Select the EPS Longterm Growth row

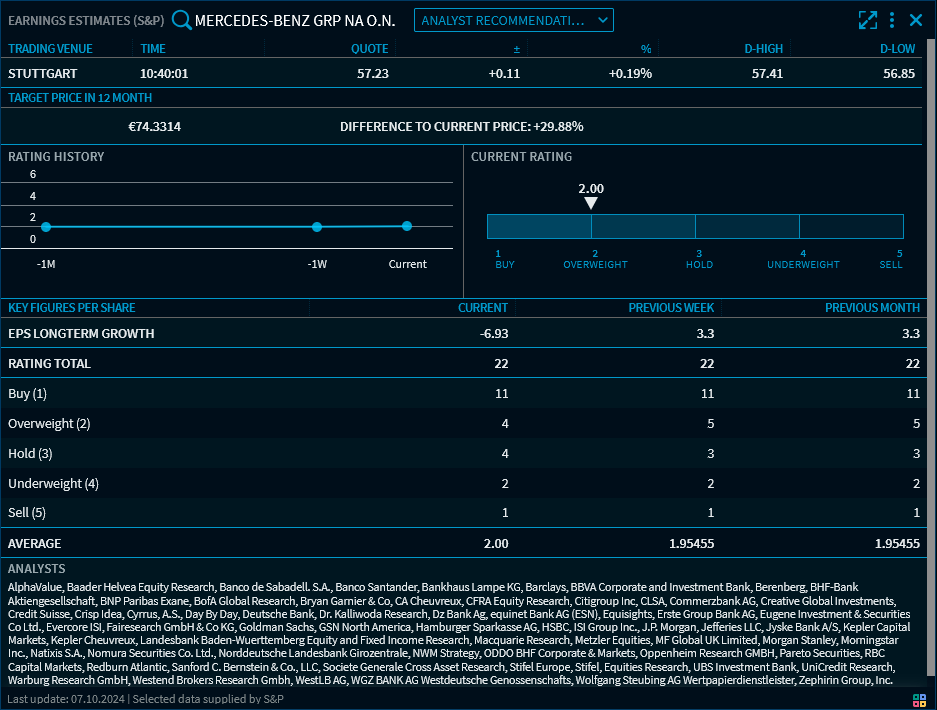click(x=81, y=333)
